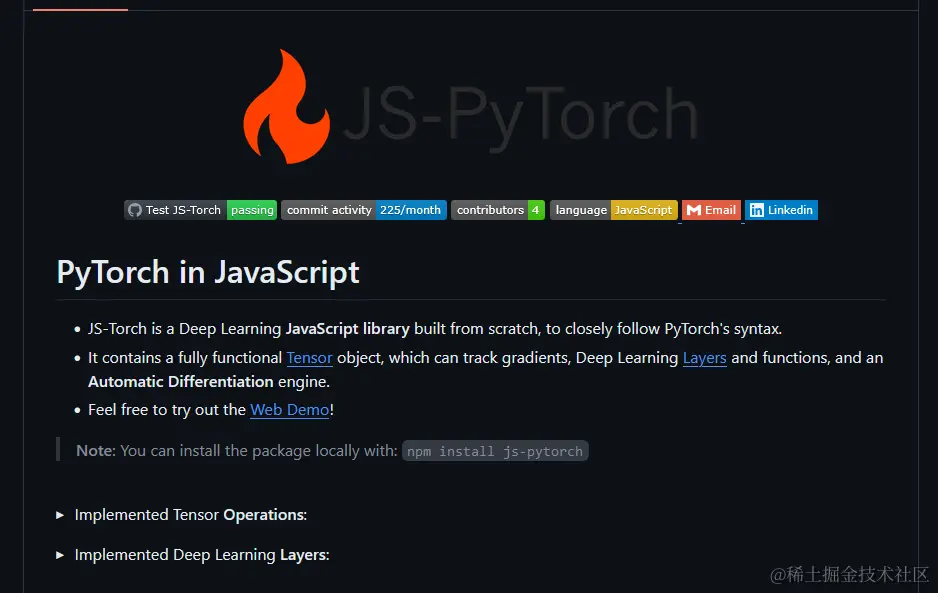Click the npm install js-pytorch code snippet

click(x=495, y=451)
